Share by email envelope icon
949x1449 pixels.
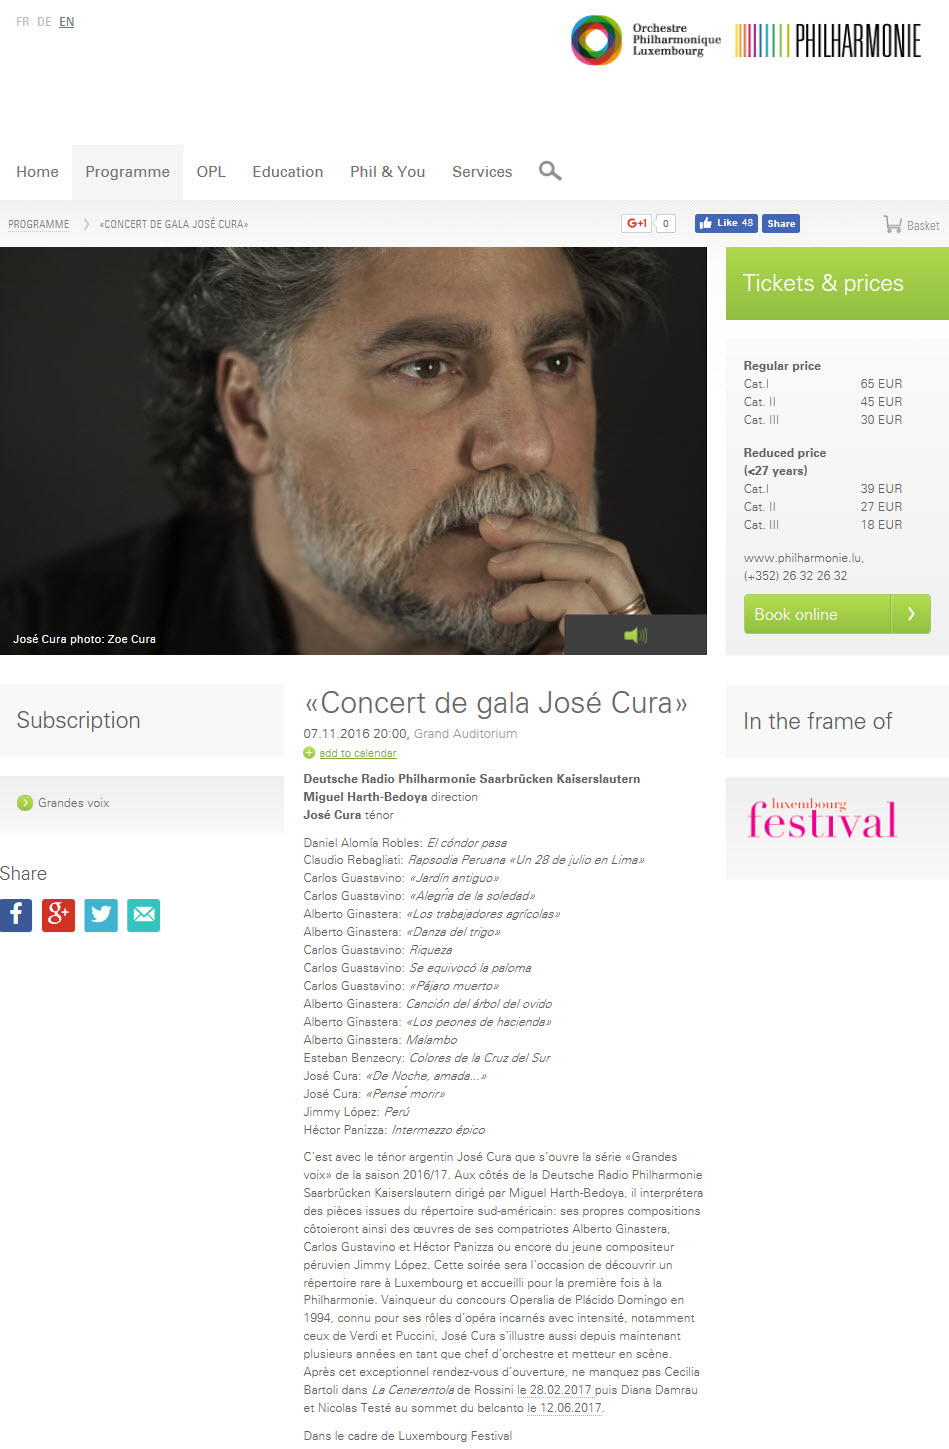[144, 915]
